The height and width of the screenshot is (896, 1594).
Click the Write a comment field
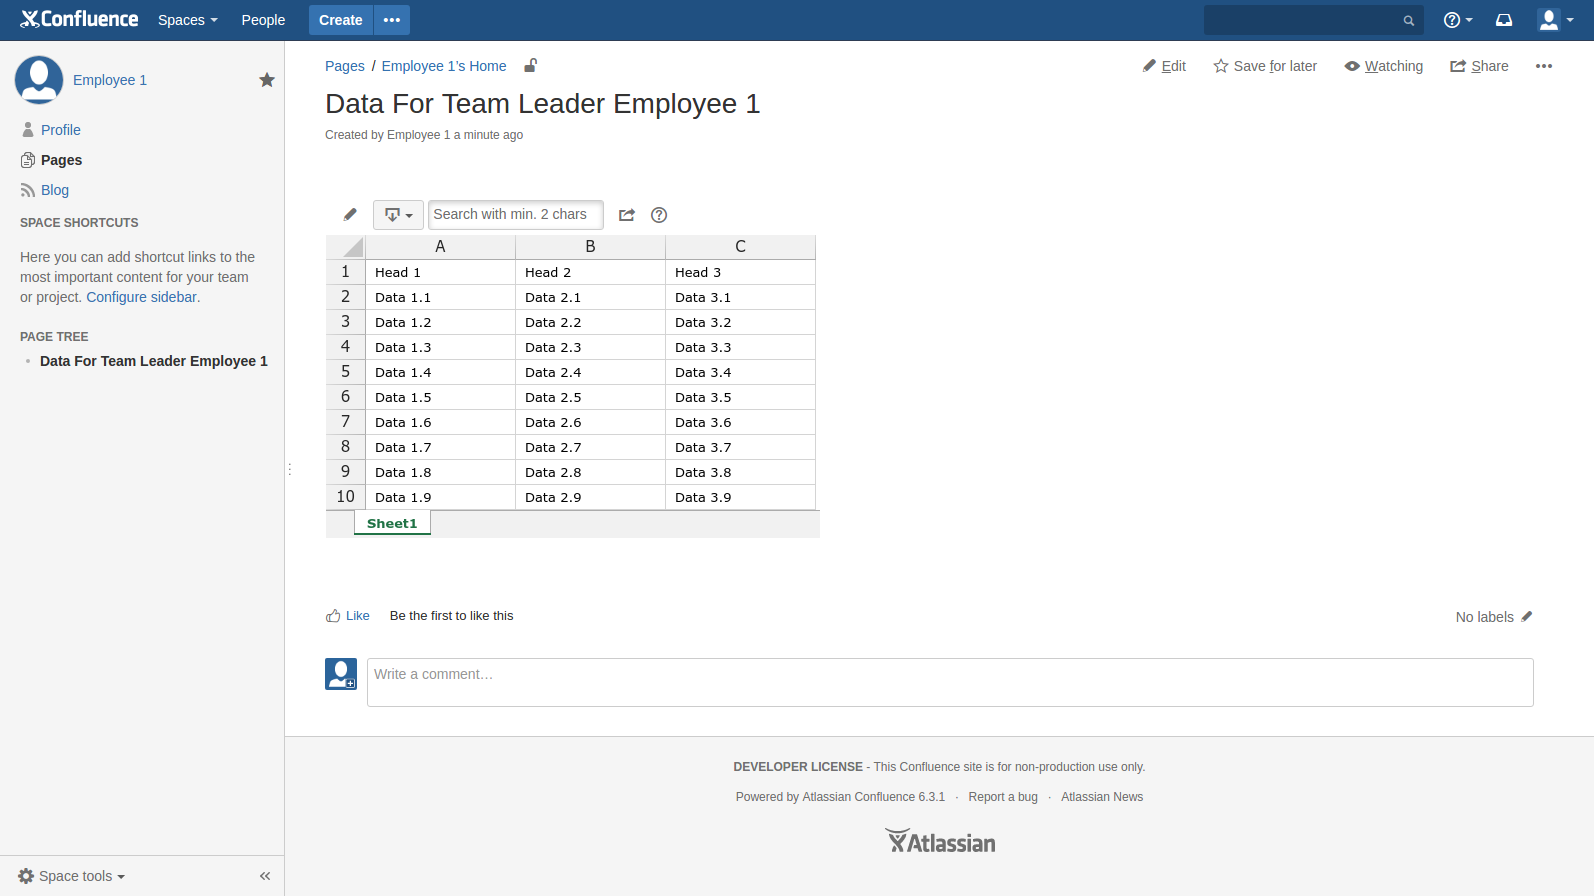point(949,682)
